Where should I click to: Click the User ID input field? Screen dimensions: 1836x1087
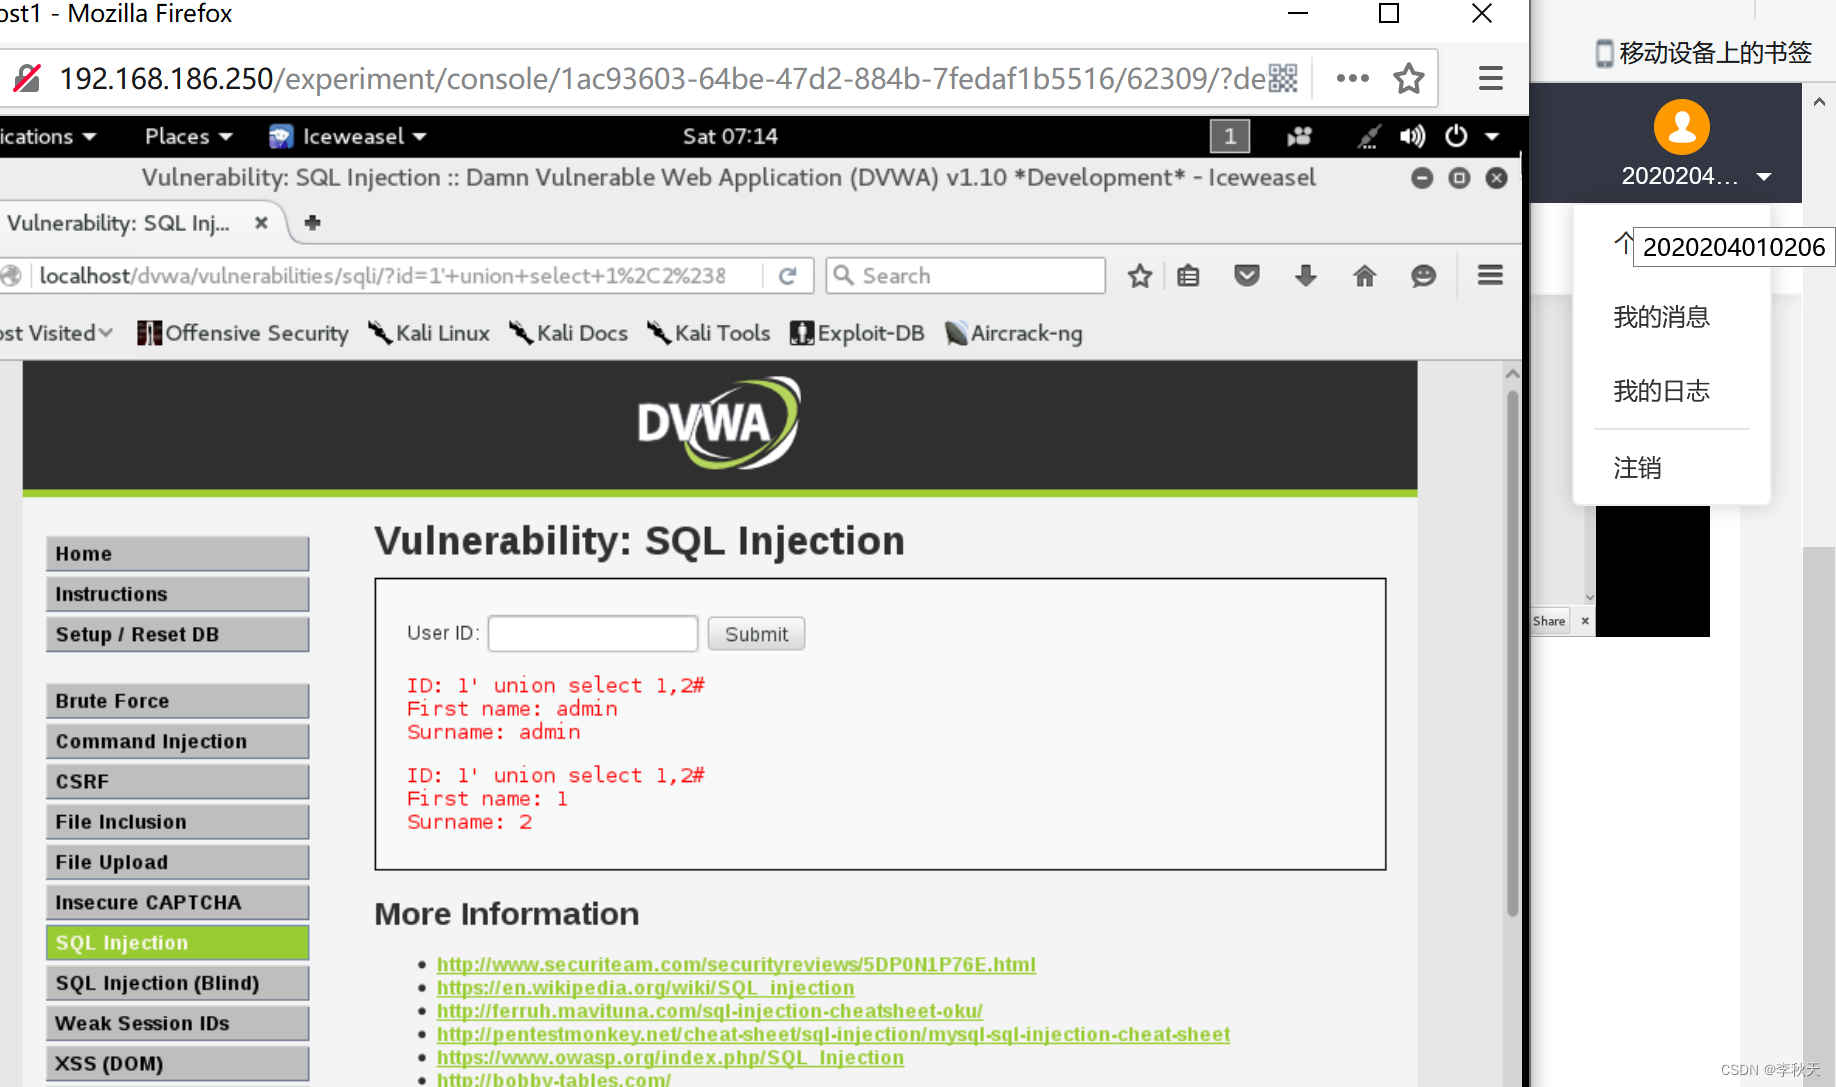pos(593,634)
